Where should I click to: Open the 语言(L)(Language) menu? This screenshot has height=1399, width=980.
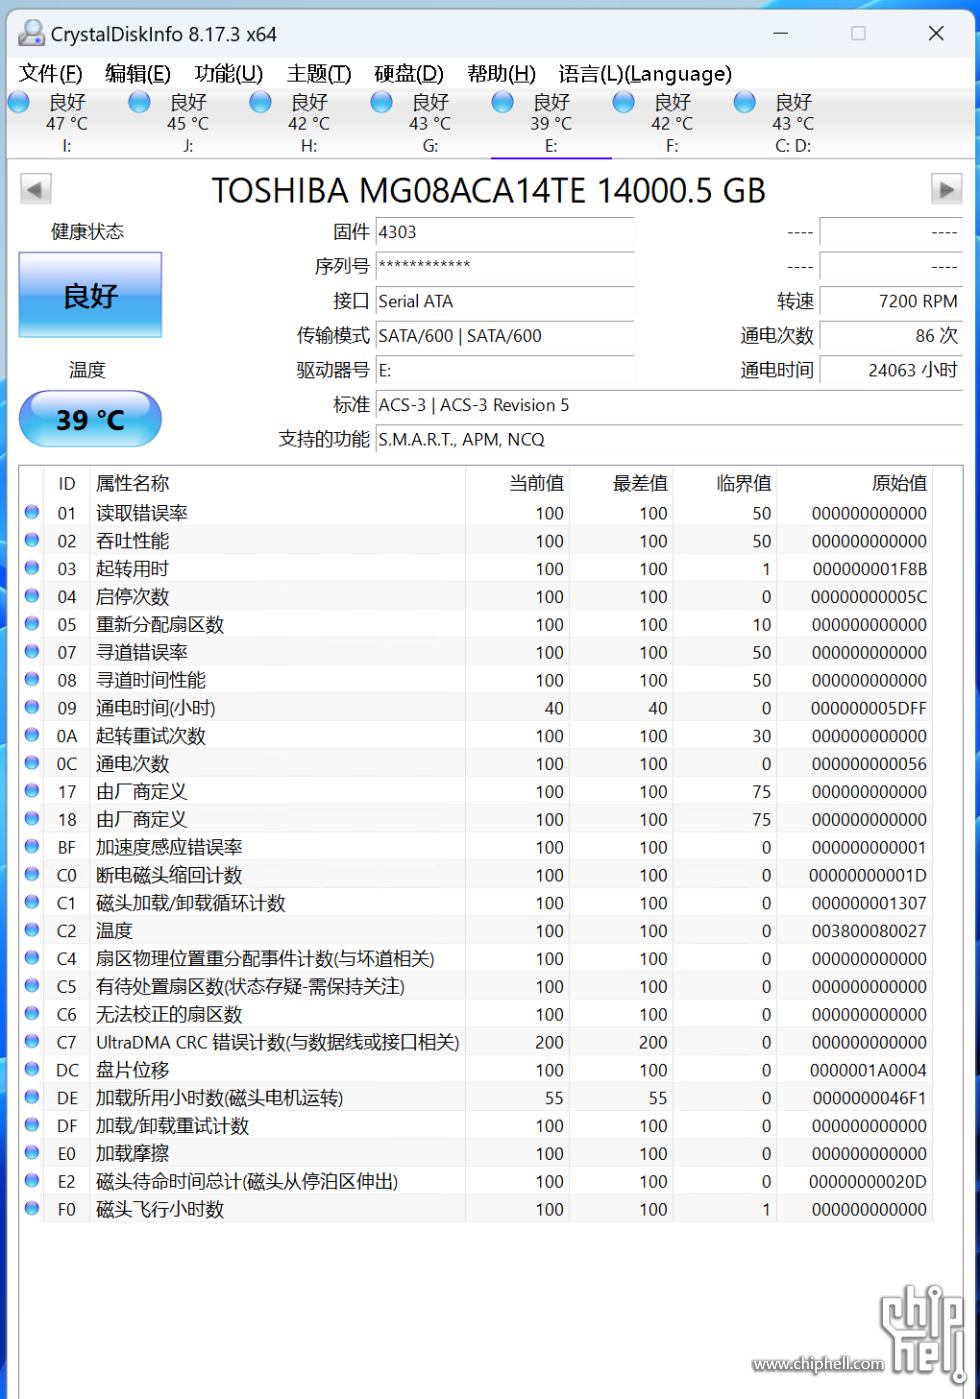(x=645, y=73)
